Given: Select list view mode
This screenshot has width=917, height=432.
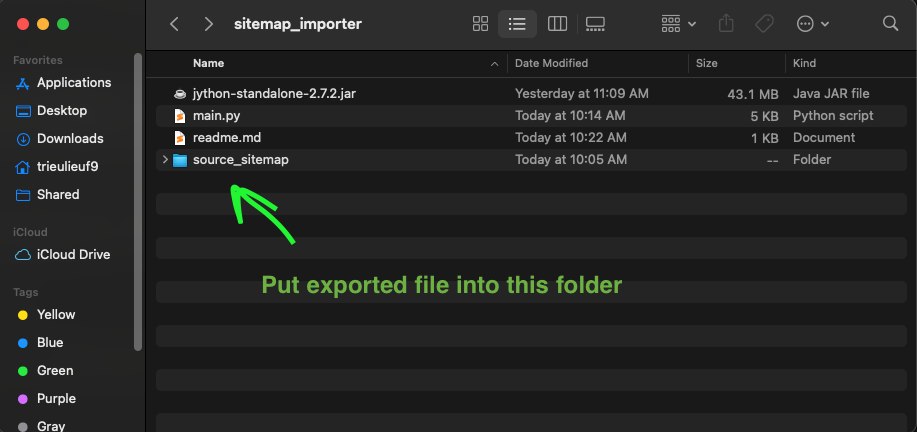Looking at the screenshot, I should (517, 24).
